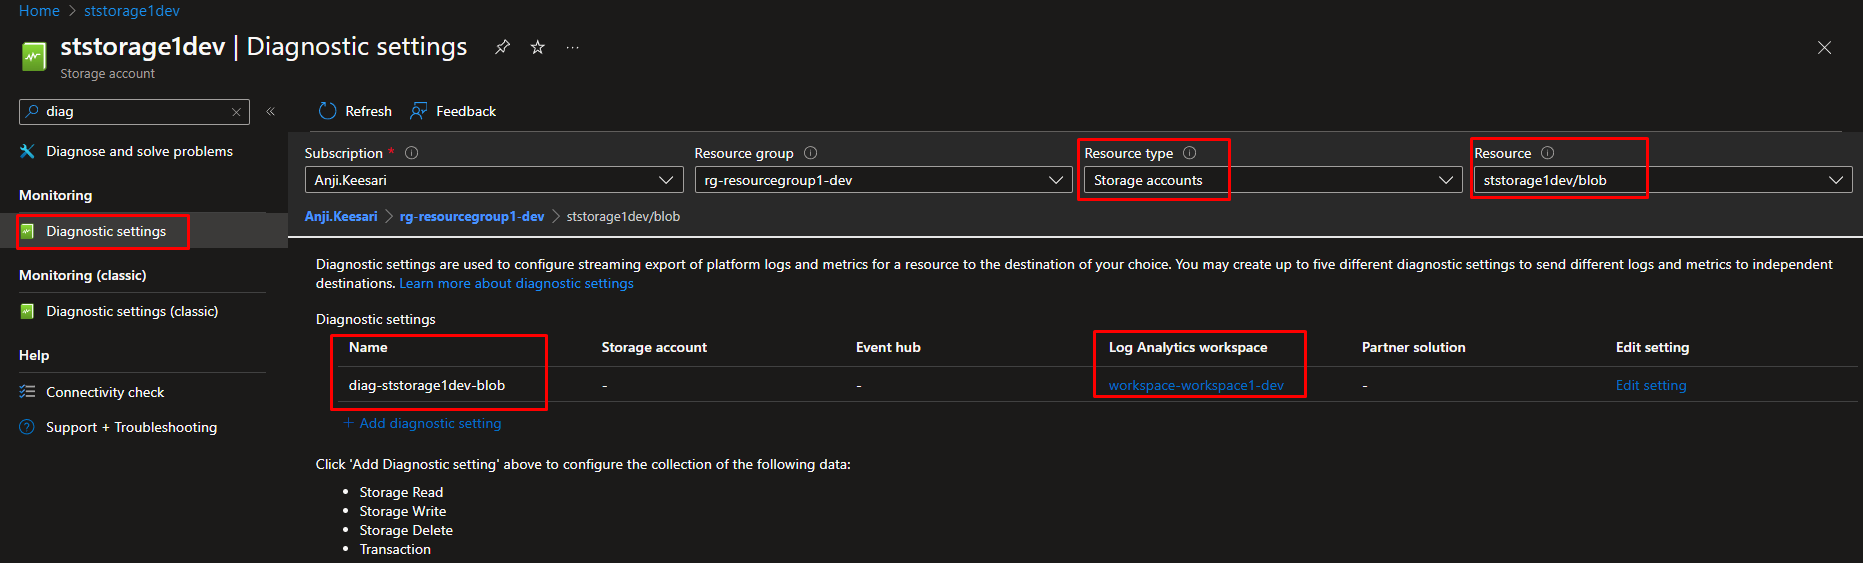Show Resource type info tooltip icon
This screenshot has width=1863, height=563.
(x=1190, y=153)
